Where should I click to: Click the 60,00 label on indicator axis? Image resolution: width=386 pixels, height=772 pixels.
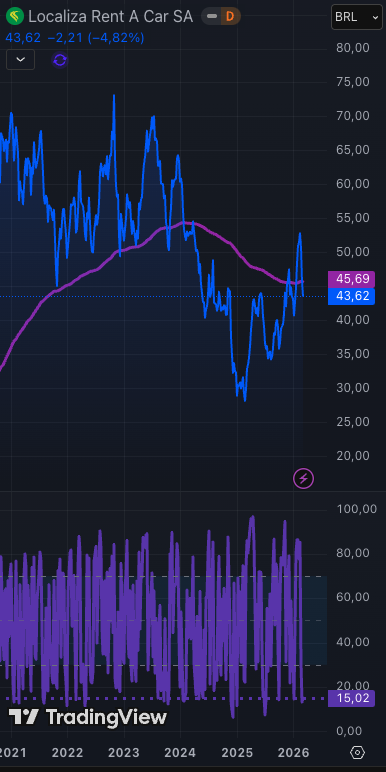point(353,597)
